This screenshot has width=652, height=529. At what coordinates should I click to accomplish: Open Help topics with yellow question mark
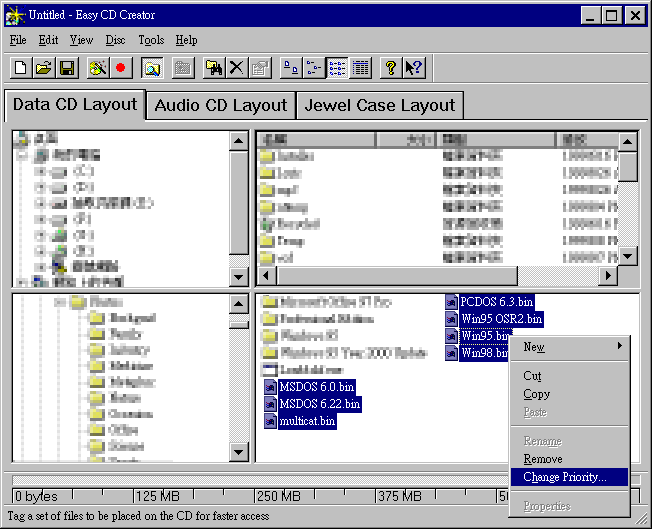point(391,67)
